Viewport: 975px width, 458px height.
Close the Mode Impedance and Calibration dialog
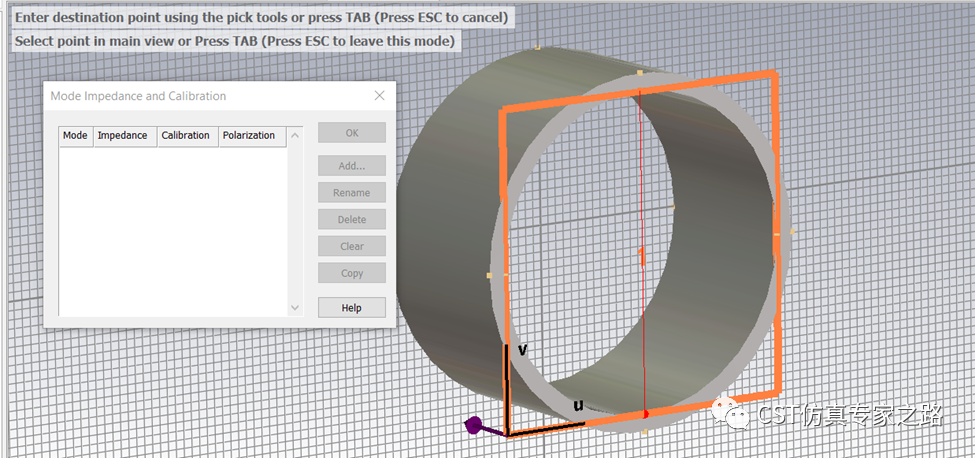click(379, 96)
